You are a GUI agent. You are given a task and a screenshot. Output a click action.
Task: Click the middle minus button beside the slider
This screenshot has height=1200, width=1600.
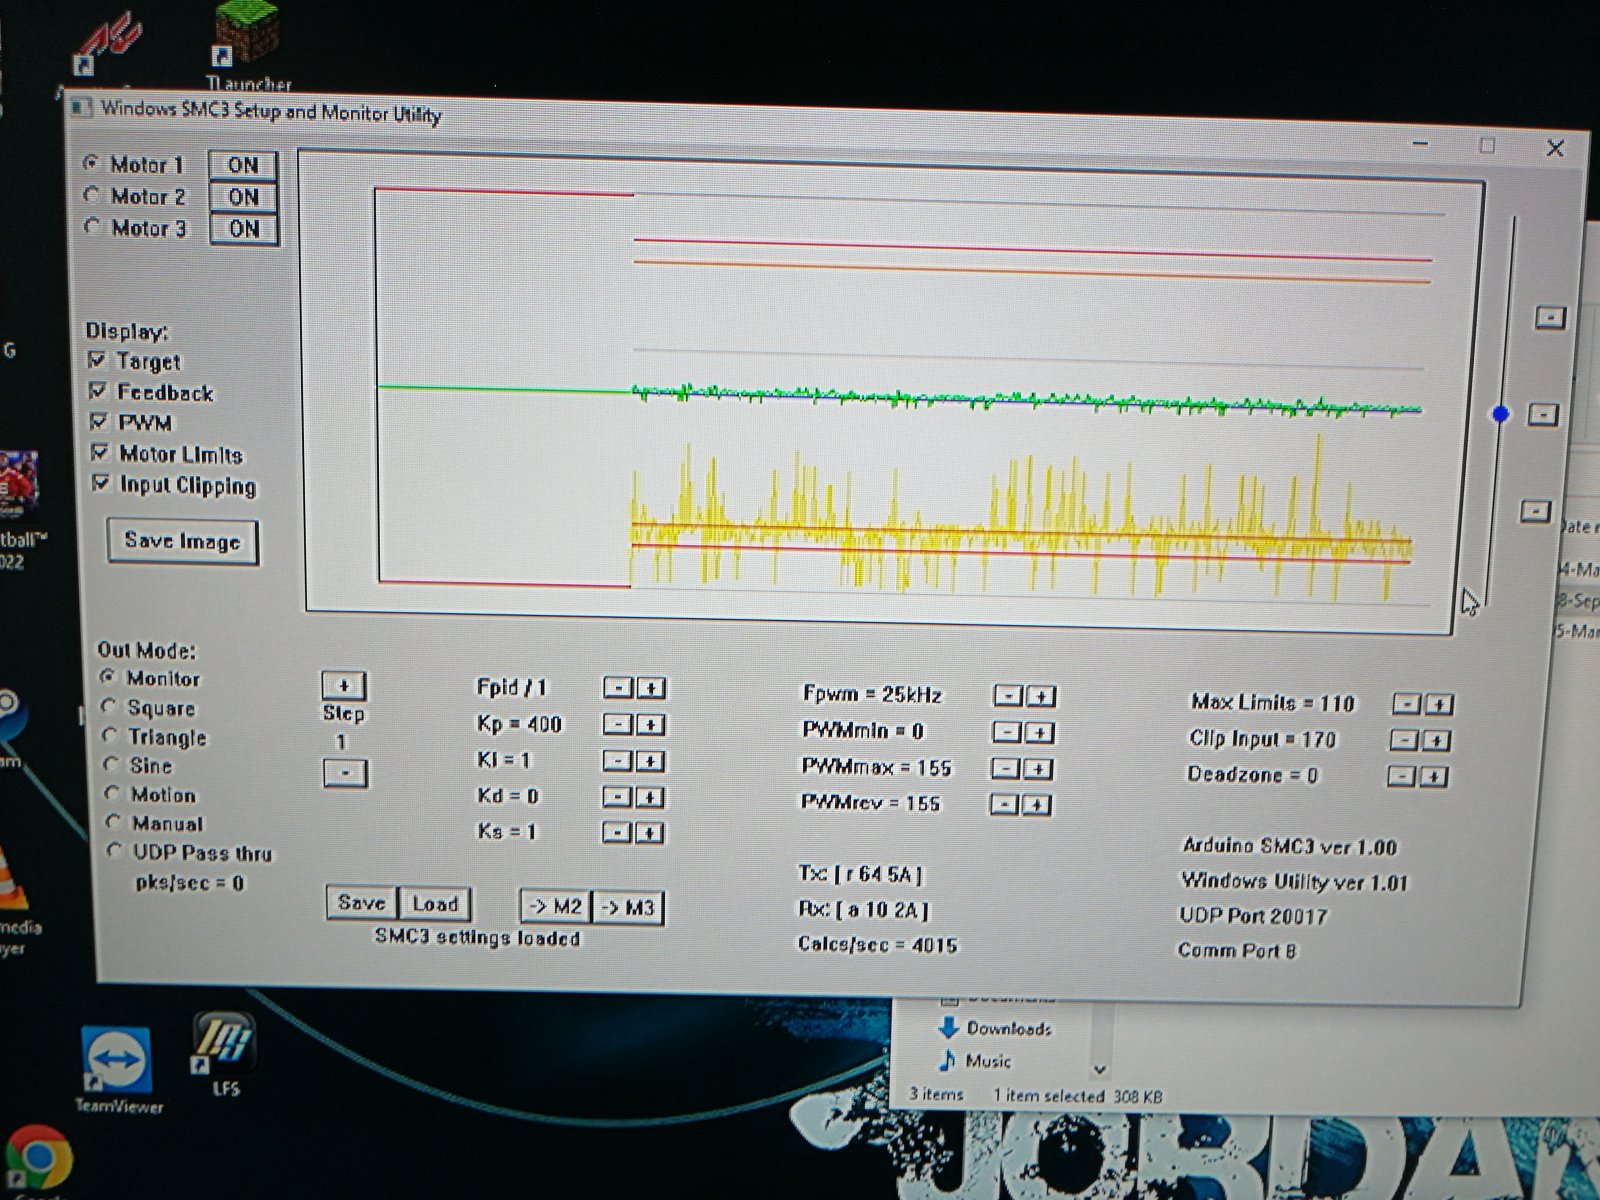tap(1544, 414)
